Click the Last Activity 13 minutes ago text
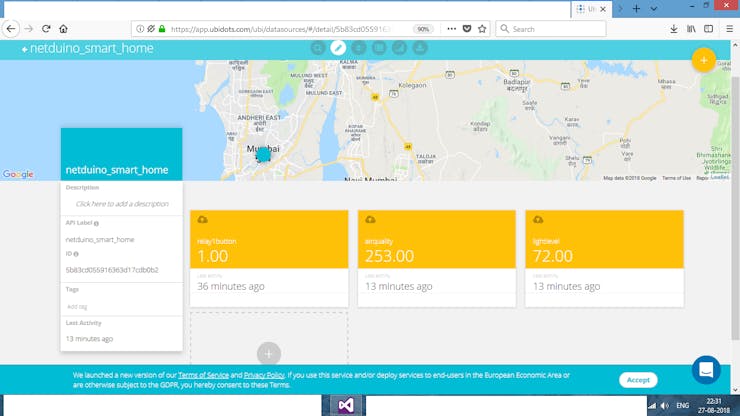740x416 pixels. click(89, 339)
